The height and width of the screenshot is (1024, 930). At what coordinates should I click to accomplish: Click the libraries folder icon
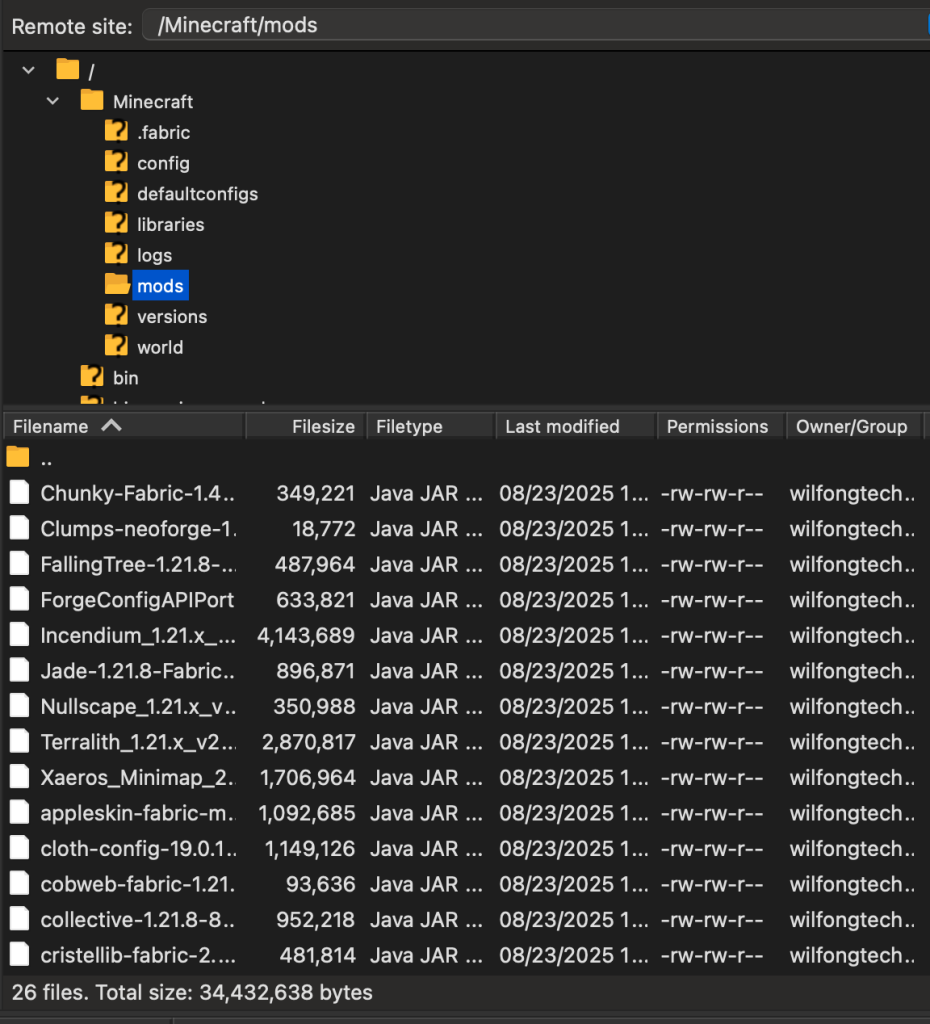coord(116,223)
